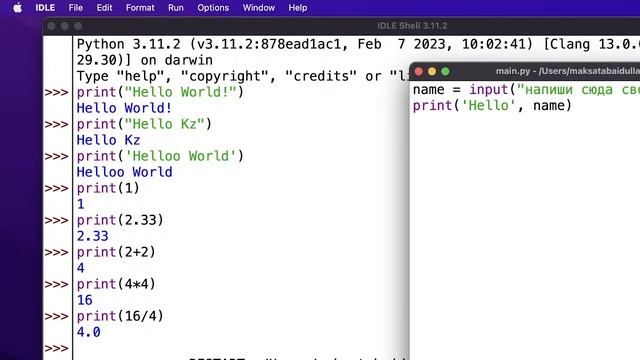Click the 'Helloo World' output line

pyautogui.click(x=124, y=172)
